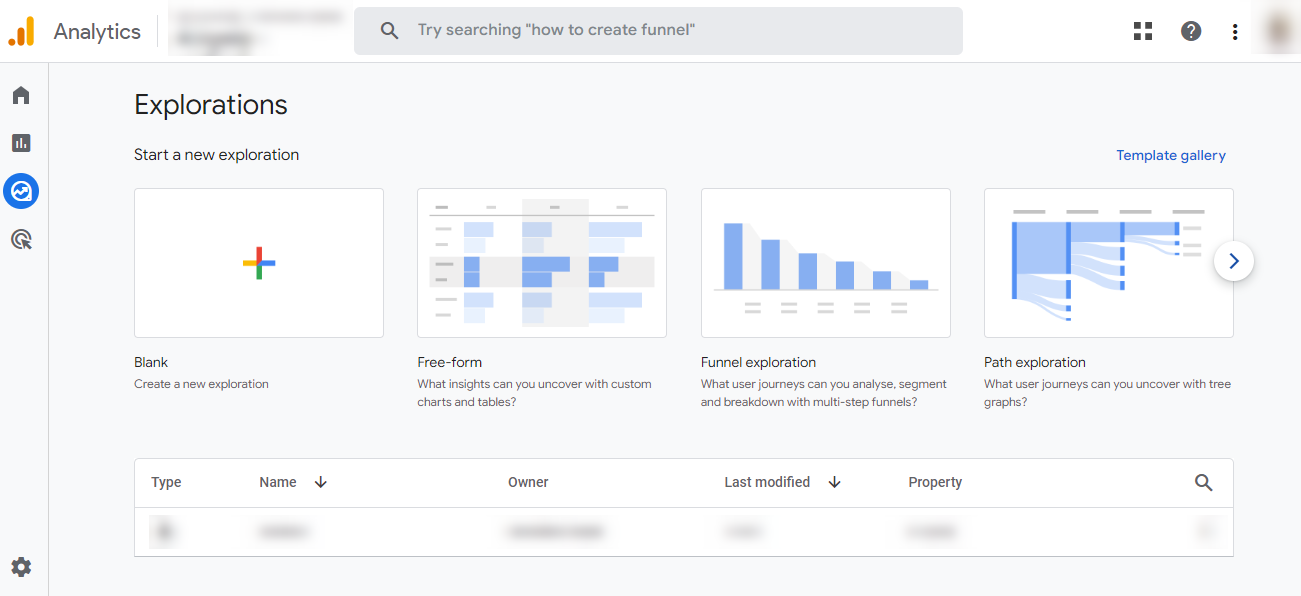Image resolution: width=1301 pixels, height=596 pixels.
Task: Open the Advertising cursor icon
Action: [x=21, y=239]
